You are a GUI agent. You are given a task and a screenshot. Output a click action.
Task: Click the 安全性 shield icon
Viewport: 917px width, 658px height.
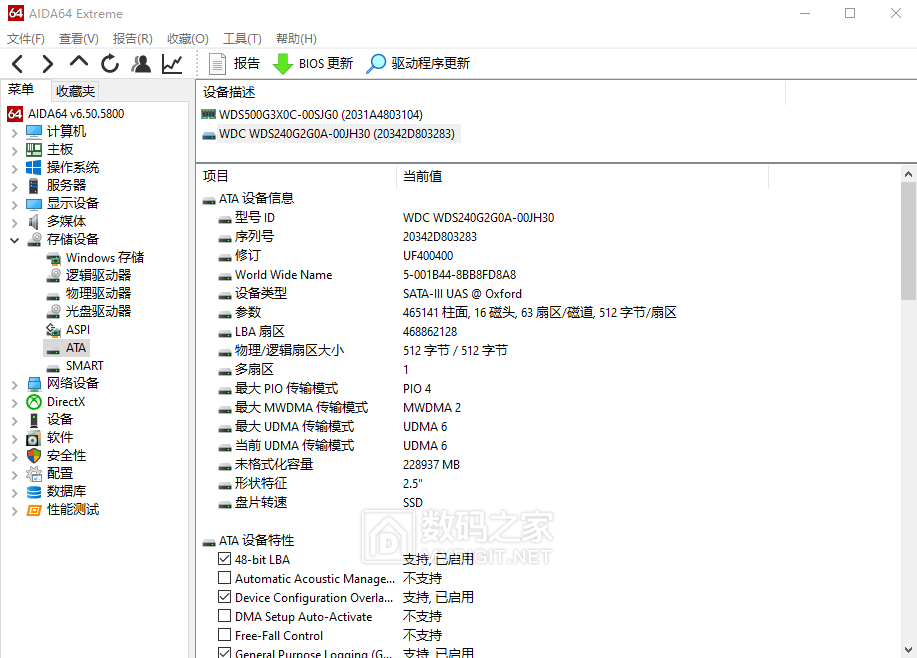(34, 456)
